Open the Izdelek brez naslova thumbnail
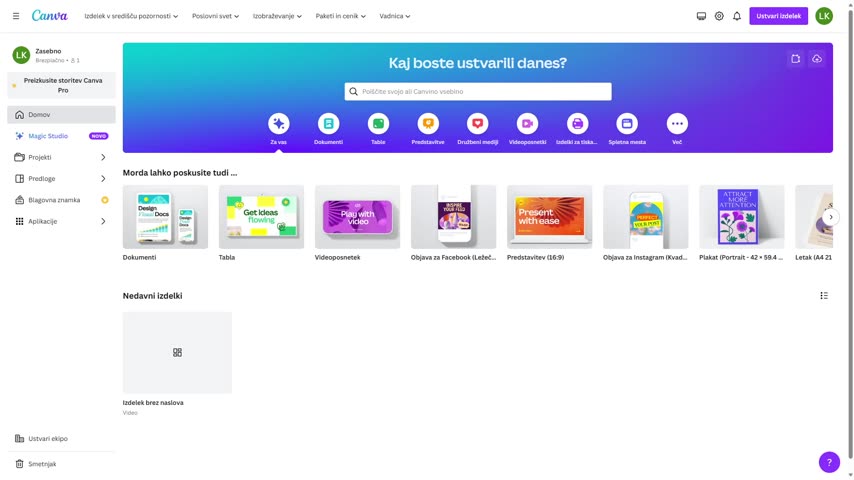This screenshot has height=480, width=854. [177, 353]
